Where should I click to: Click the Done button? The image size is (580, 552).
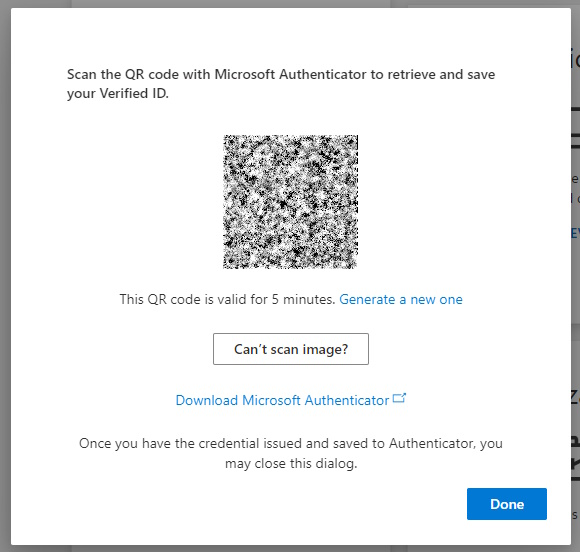(506, 504)
